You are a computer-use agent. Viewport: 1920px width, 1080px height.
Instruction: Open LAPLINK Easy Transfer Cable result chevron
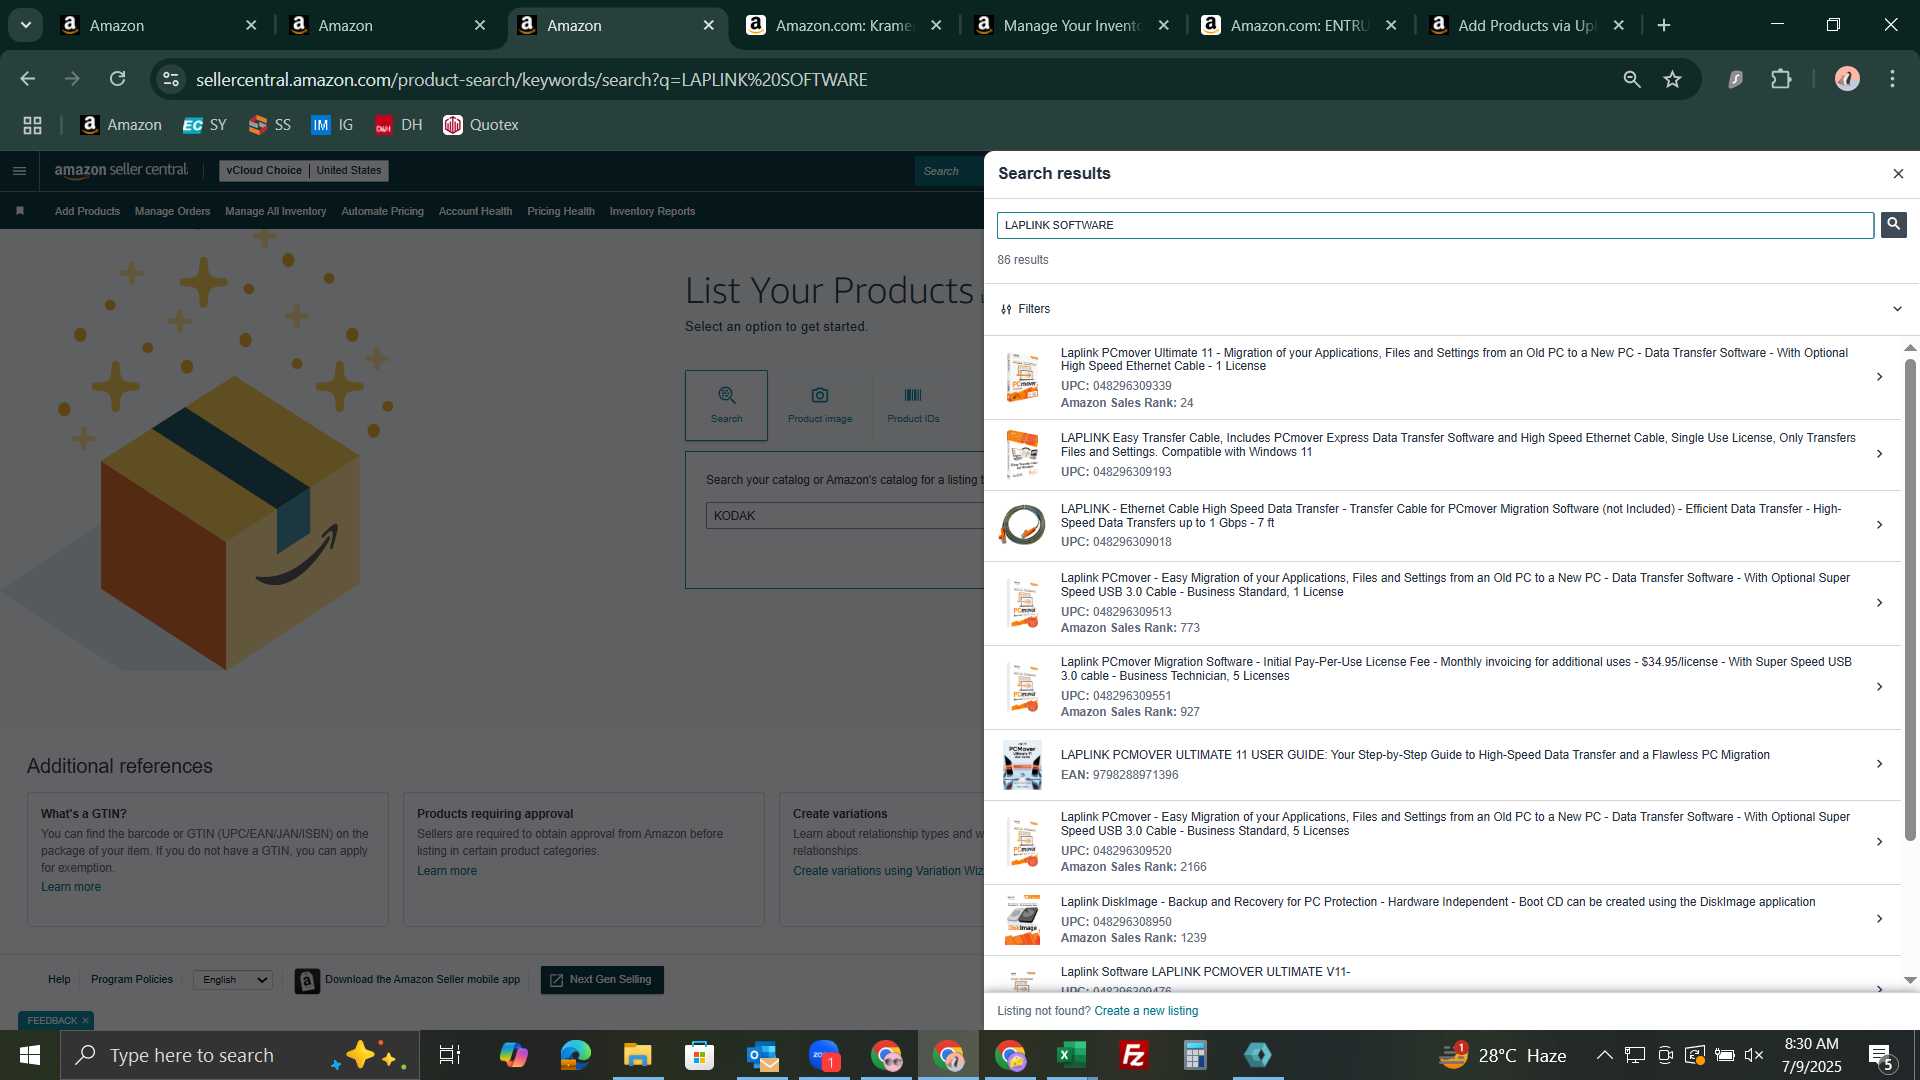1879,454
